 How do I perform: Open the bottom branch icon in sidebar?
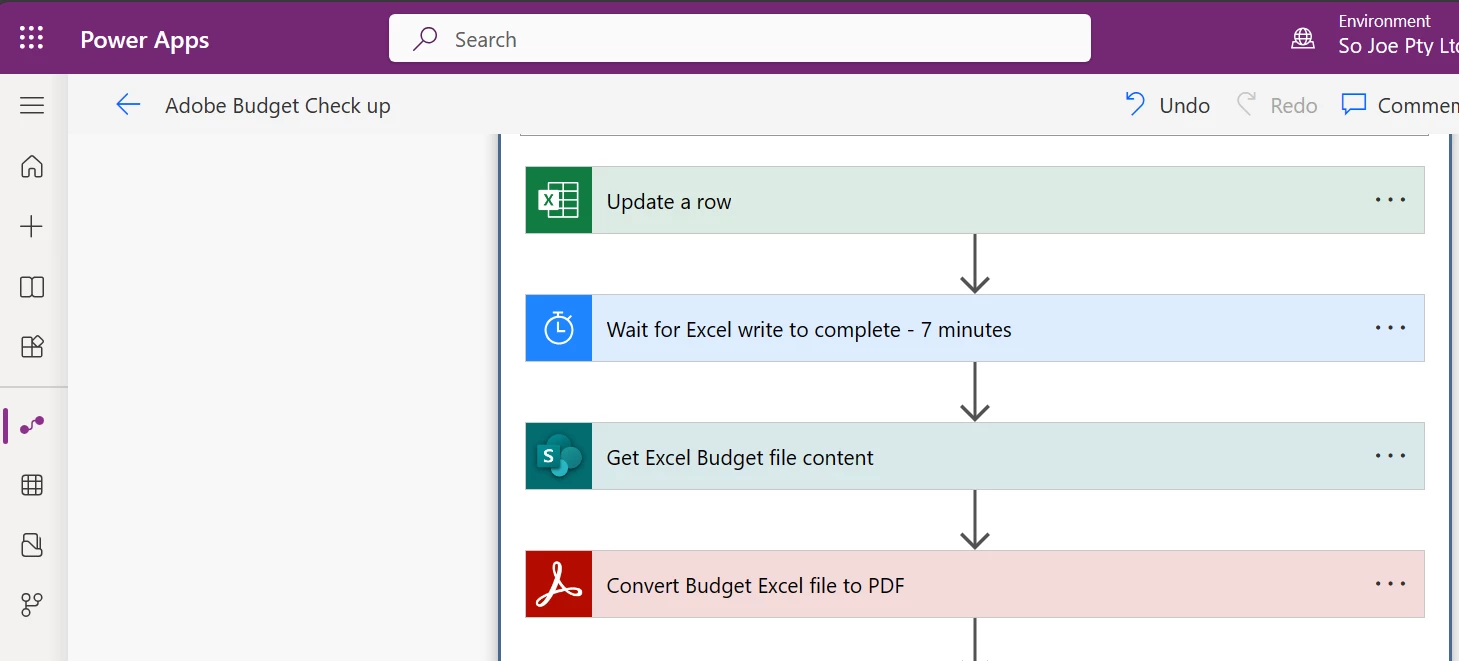click(32, 605)
